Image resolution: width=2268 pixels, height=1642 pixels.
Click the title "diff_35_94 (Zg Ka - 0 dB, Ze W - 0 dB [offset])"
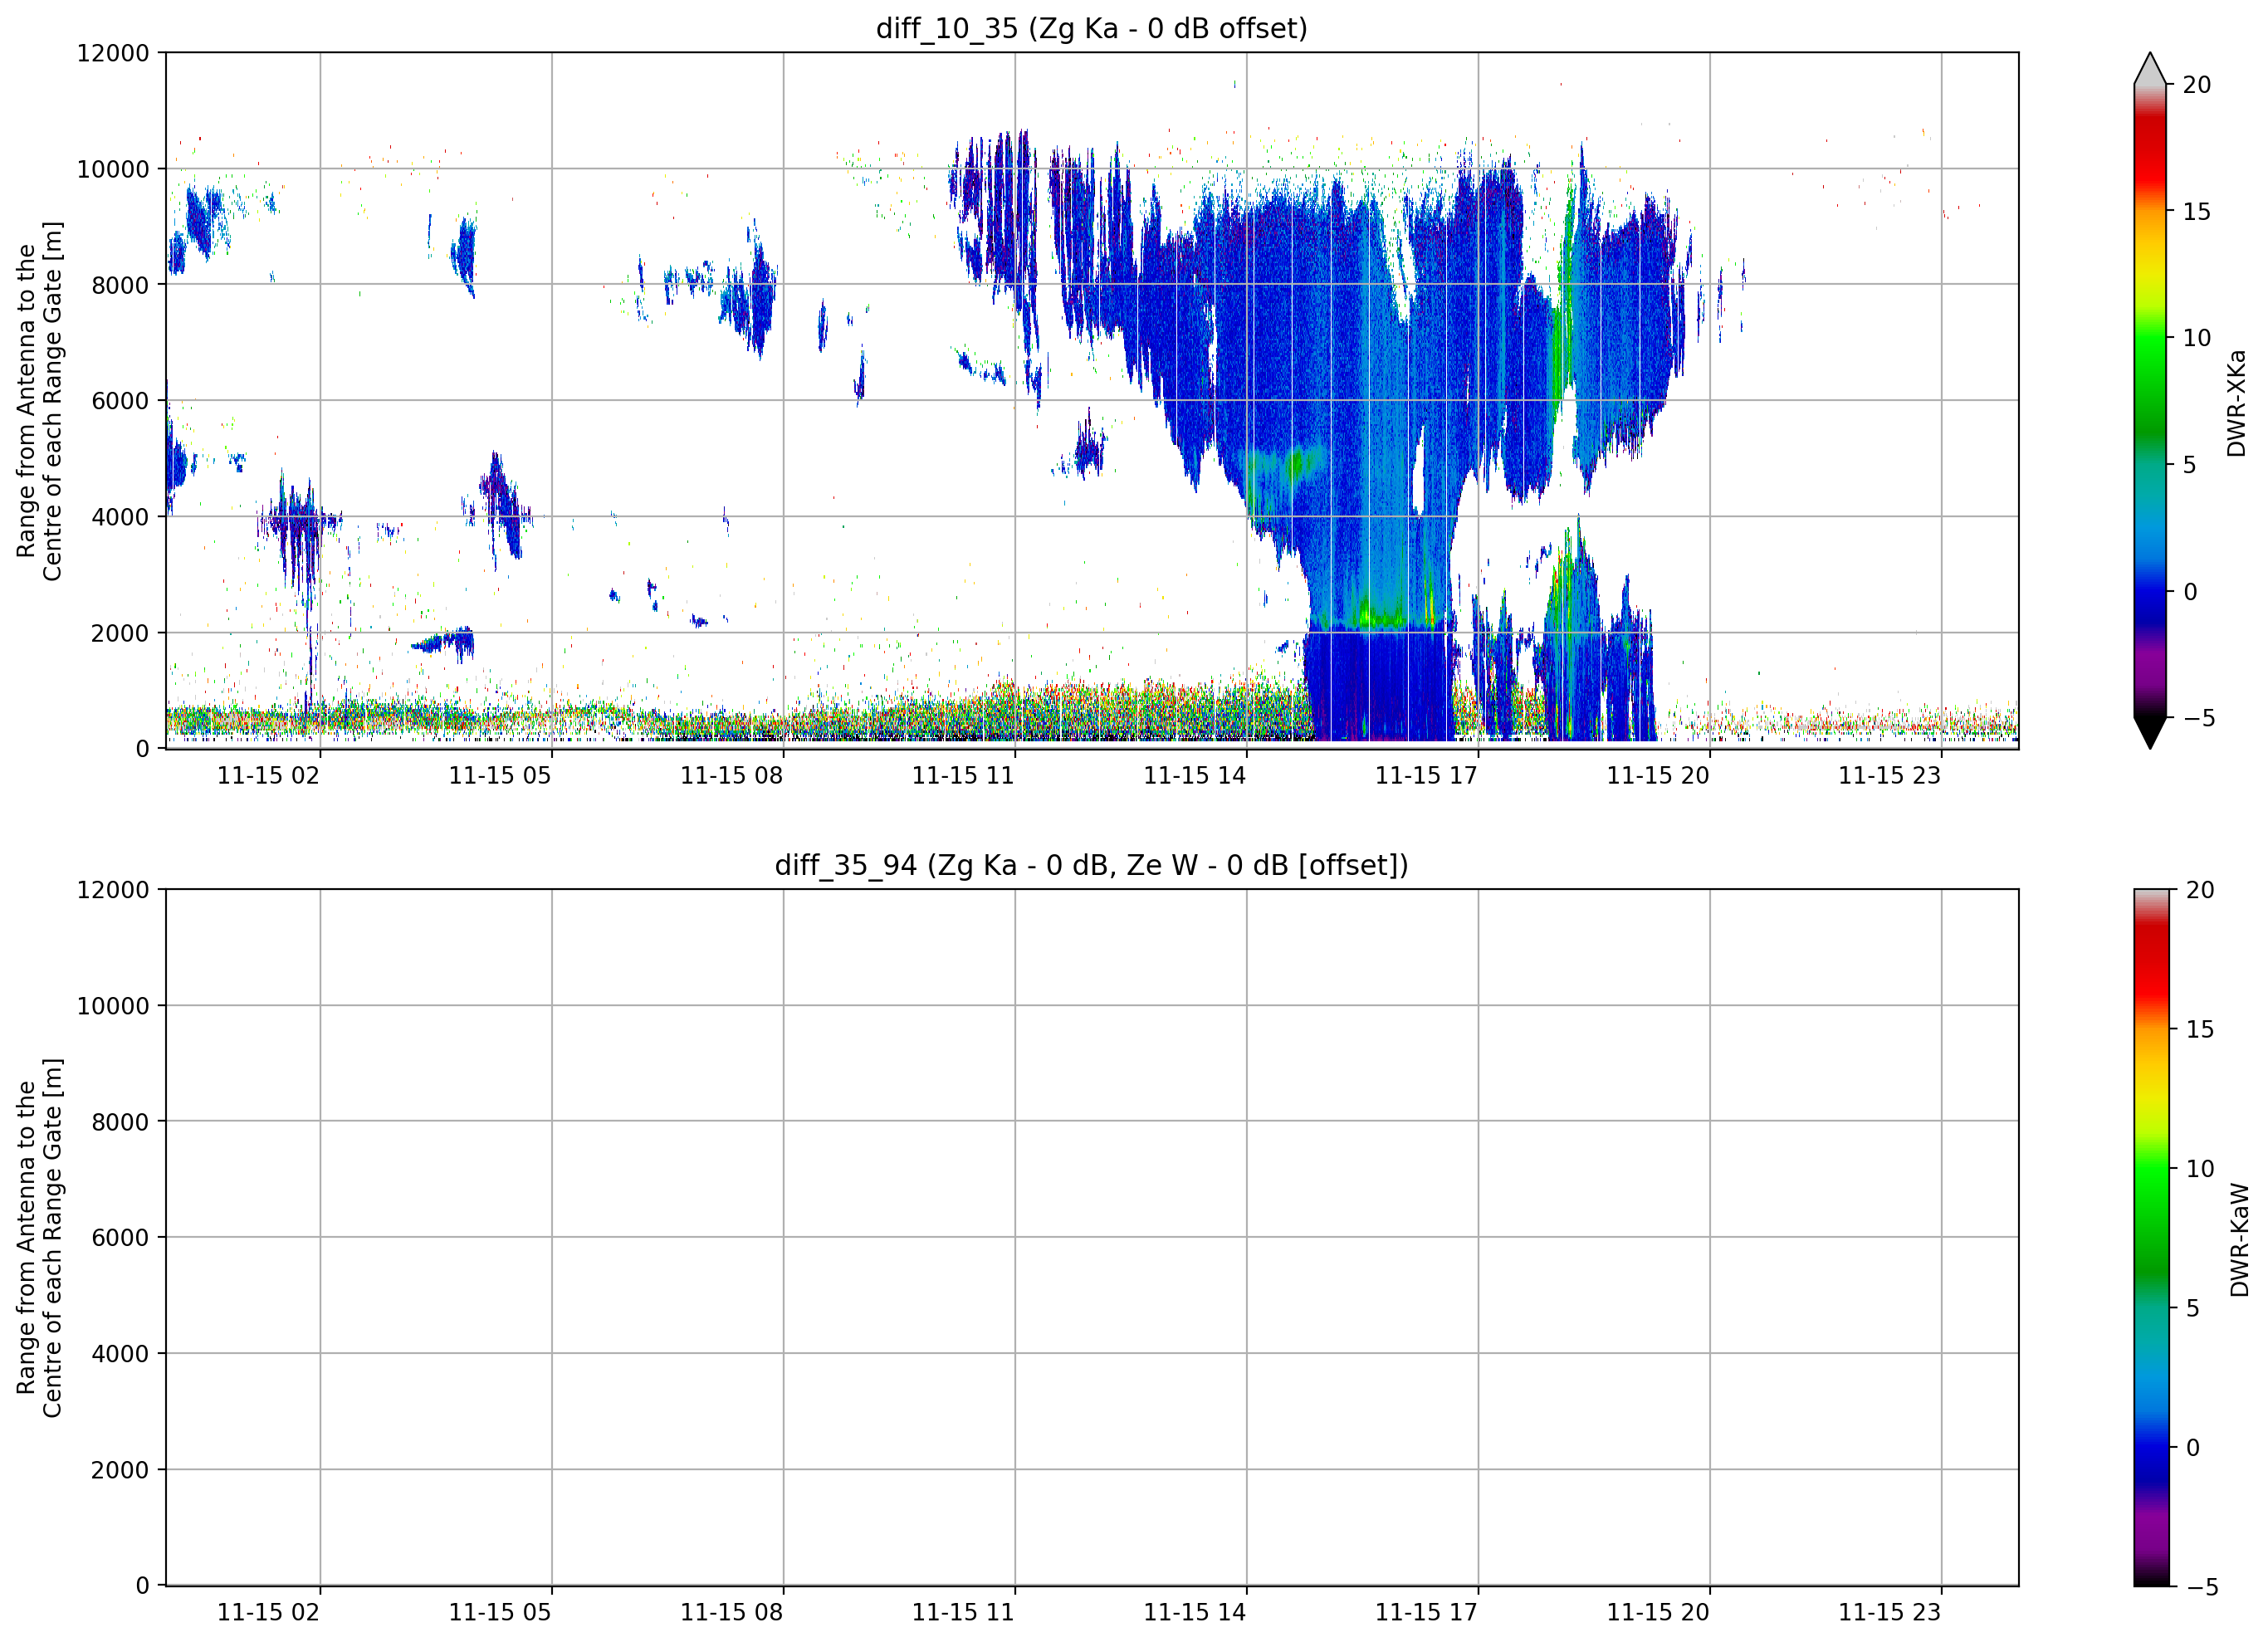coord(1091,865)
